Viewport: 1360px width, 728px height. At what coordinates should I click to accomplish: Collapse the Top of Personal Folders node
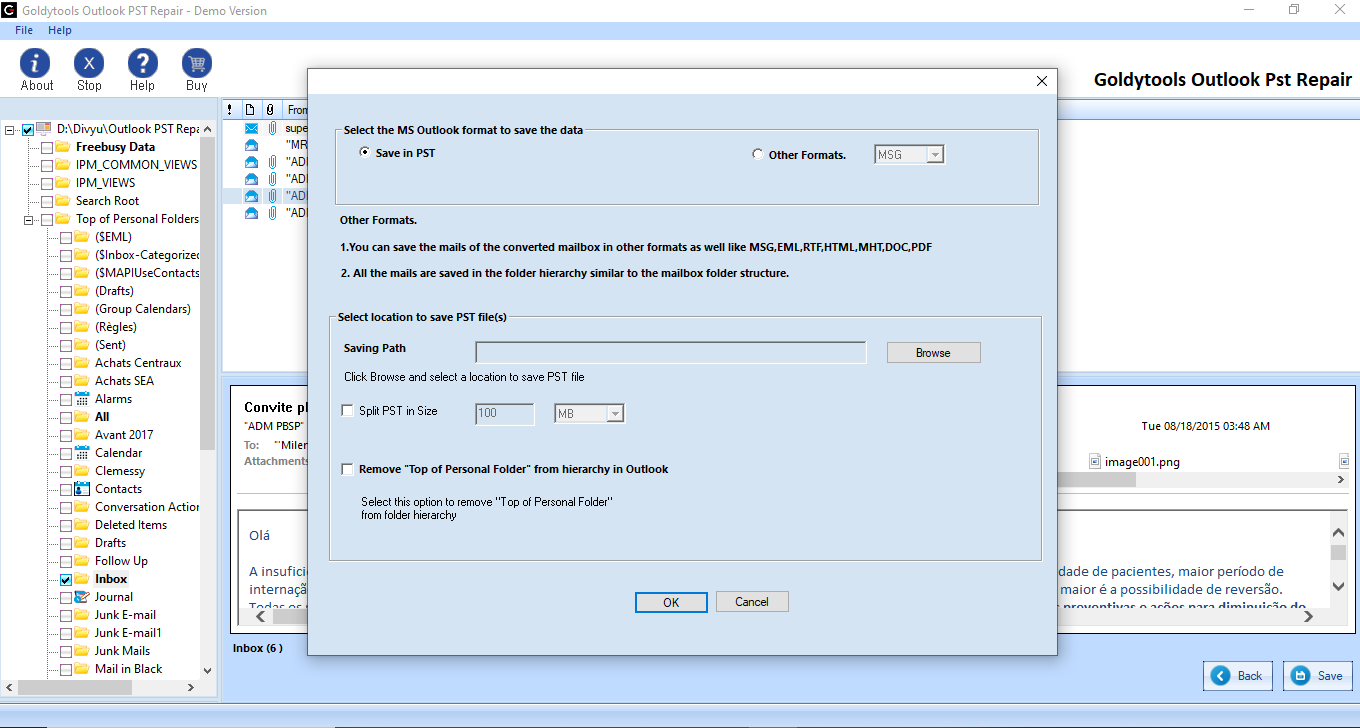coord(30,219)
